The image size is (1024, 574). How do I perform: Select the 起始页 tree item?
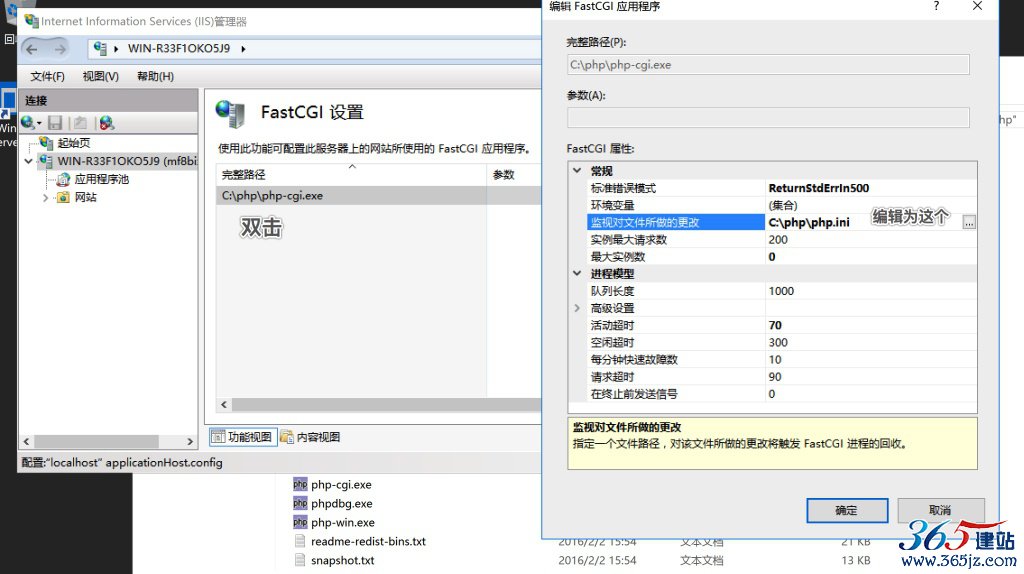(x=74, y=142)
